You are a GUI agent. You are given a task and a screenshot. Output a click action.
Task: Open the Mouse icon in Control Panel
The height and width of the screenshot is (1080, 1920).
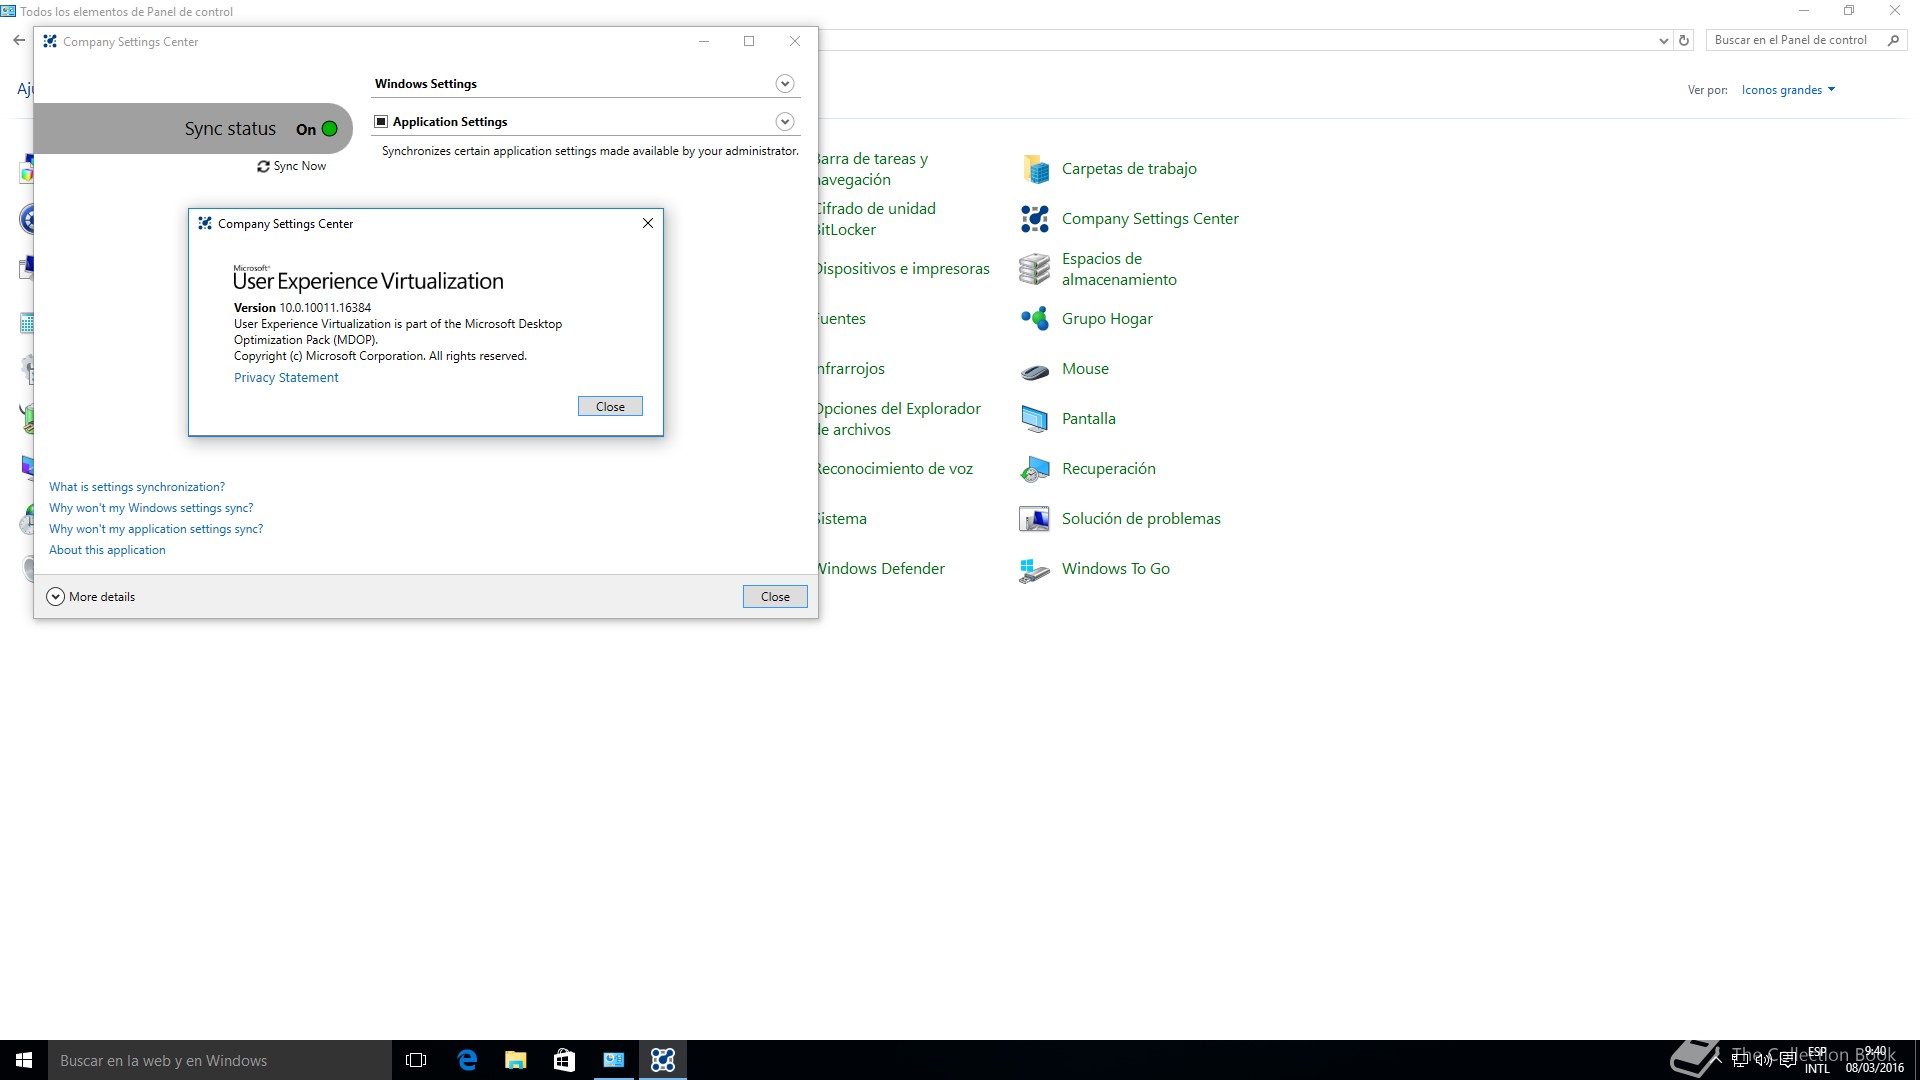tap(1035, 370)
